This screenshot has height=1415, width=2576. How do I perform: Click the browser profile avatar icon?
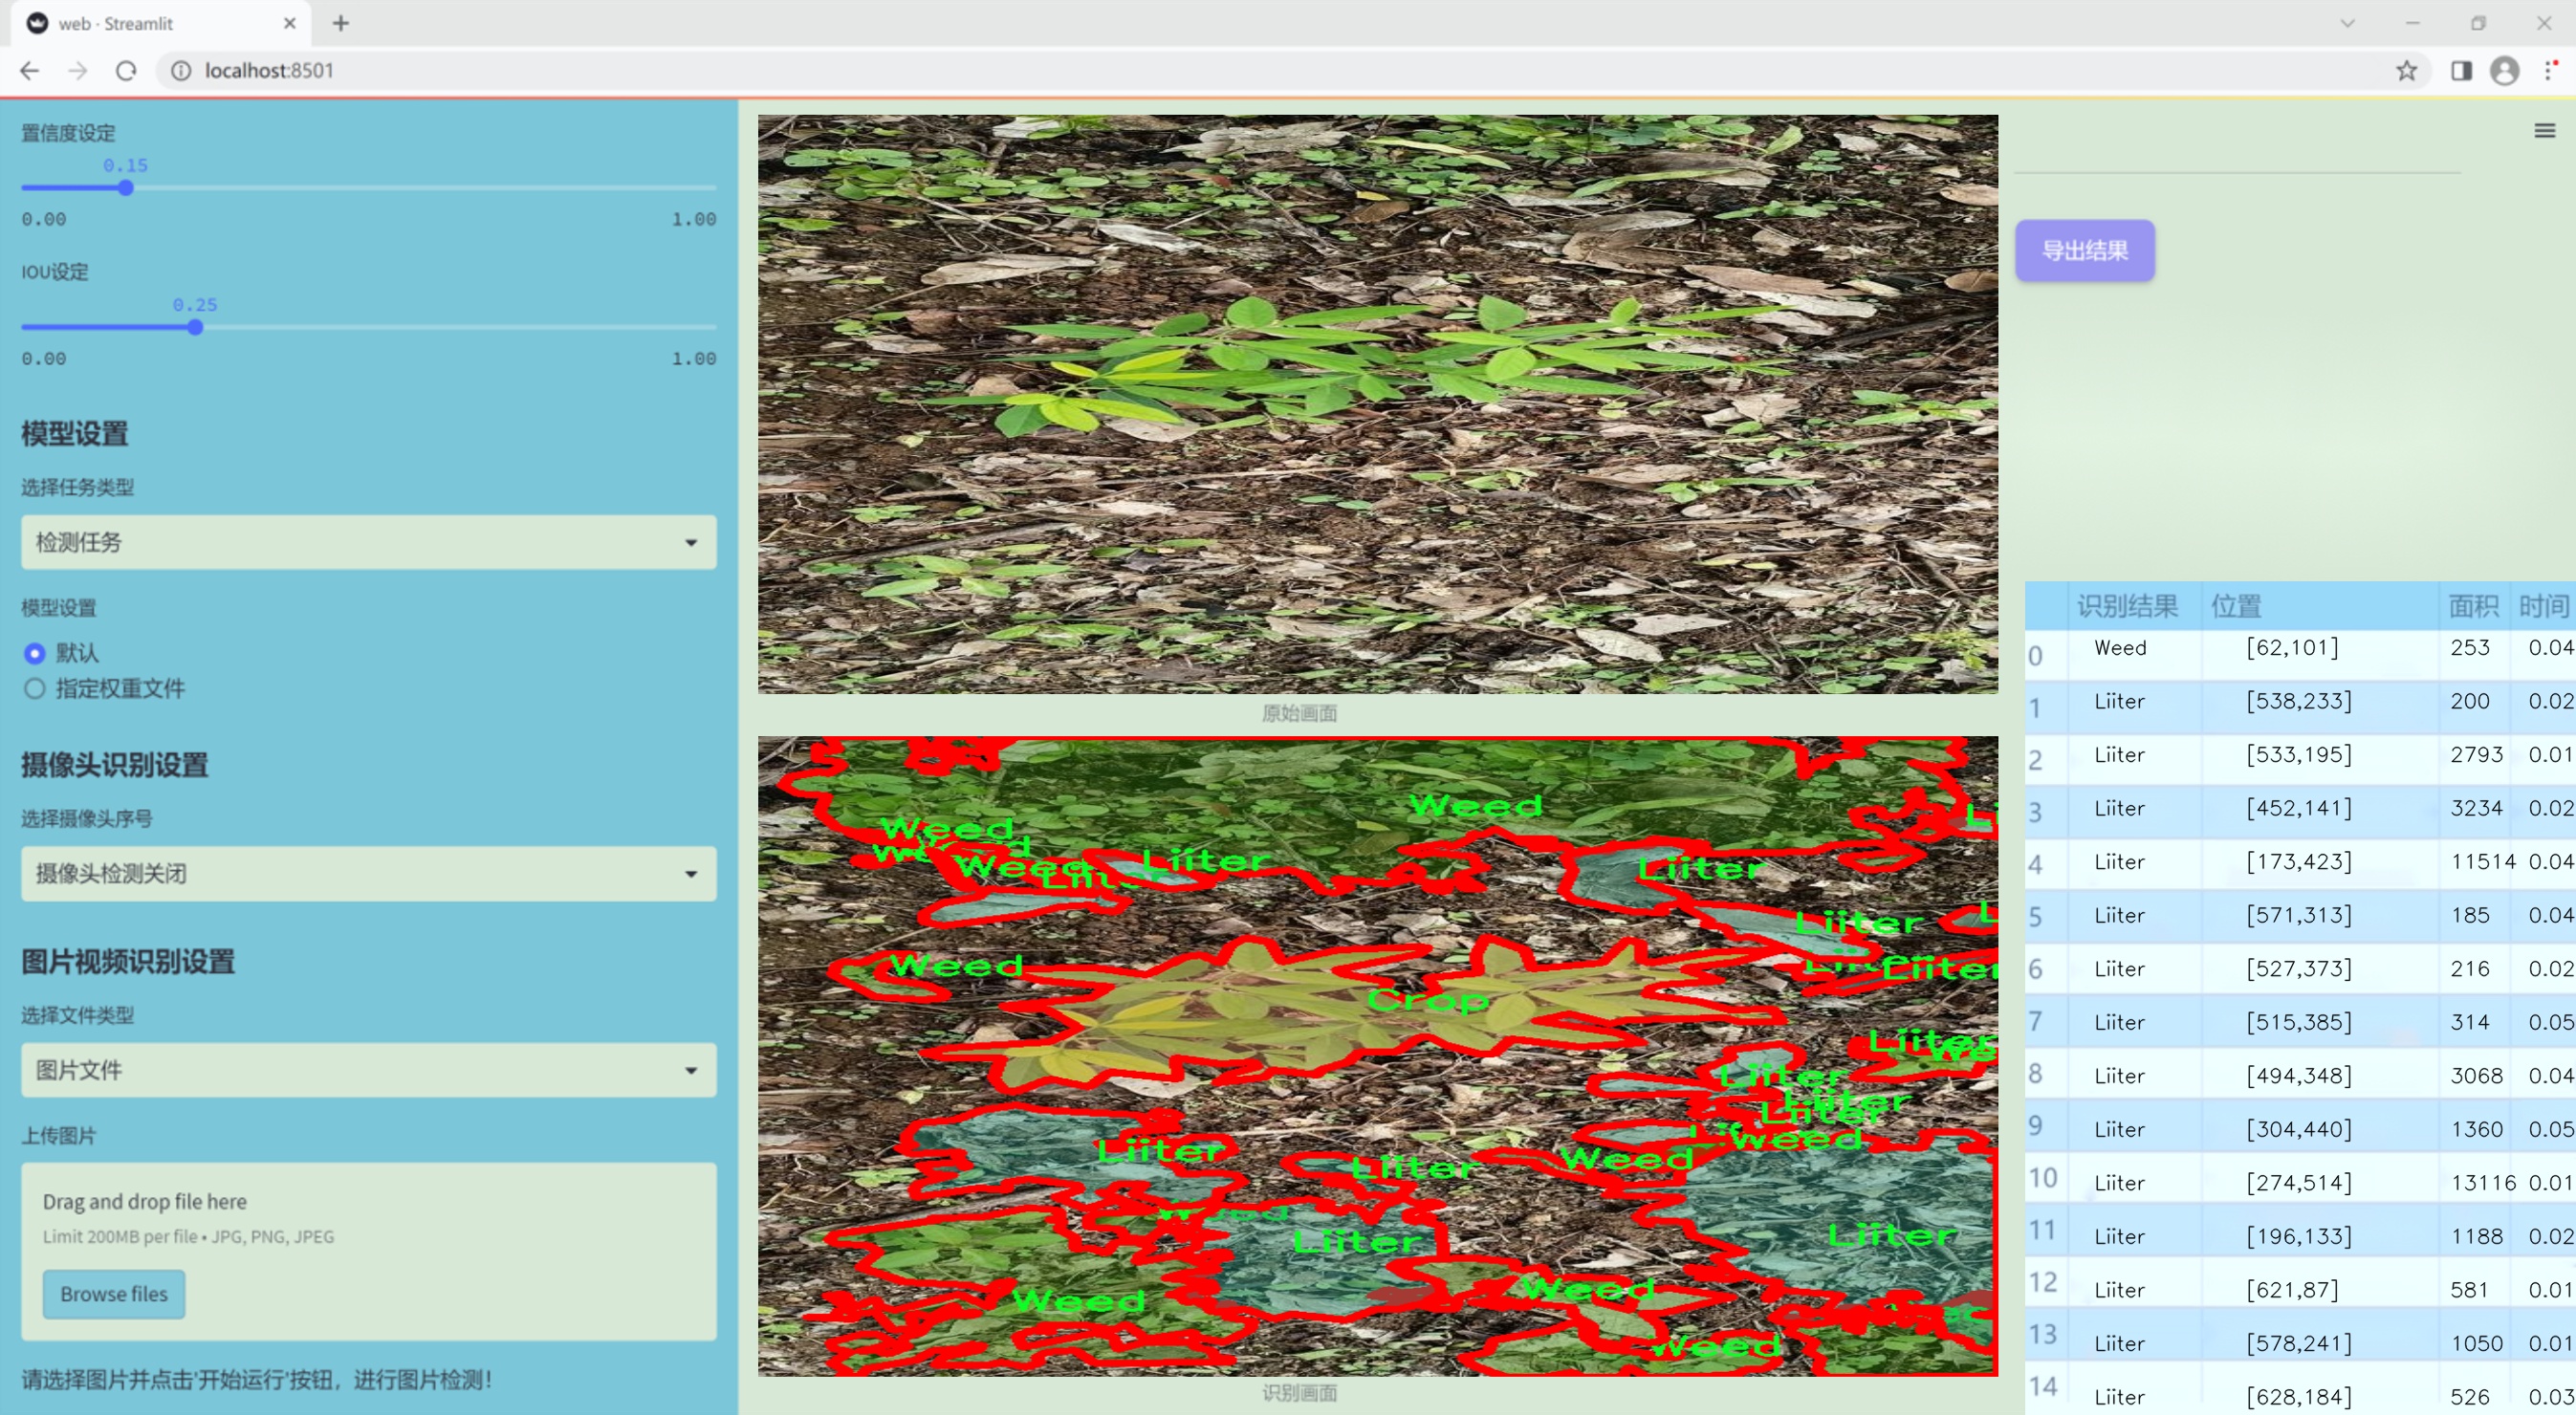click(x=2504, y=71)
